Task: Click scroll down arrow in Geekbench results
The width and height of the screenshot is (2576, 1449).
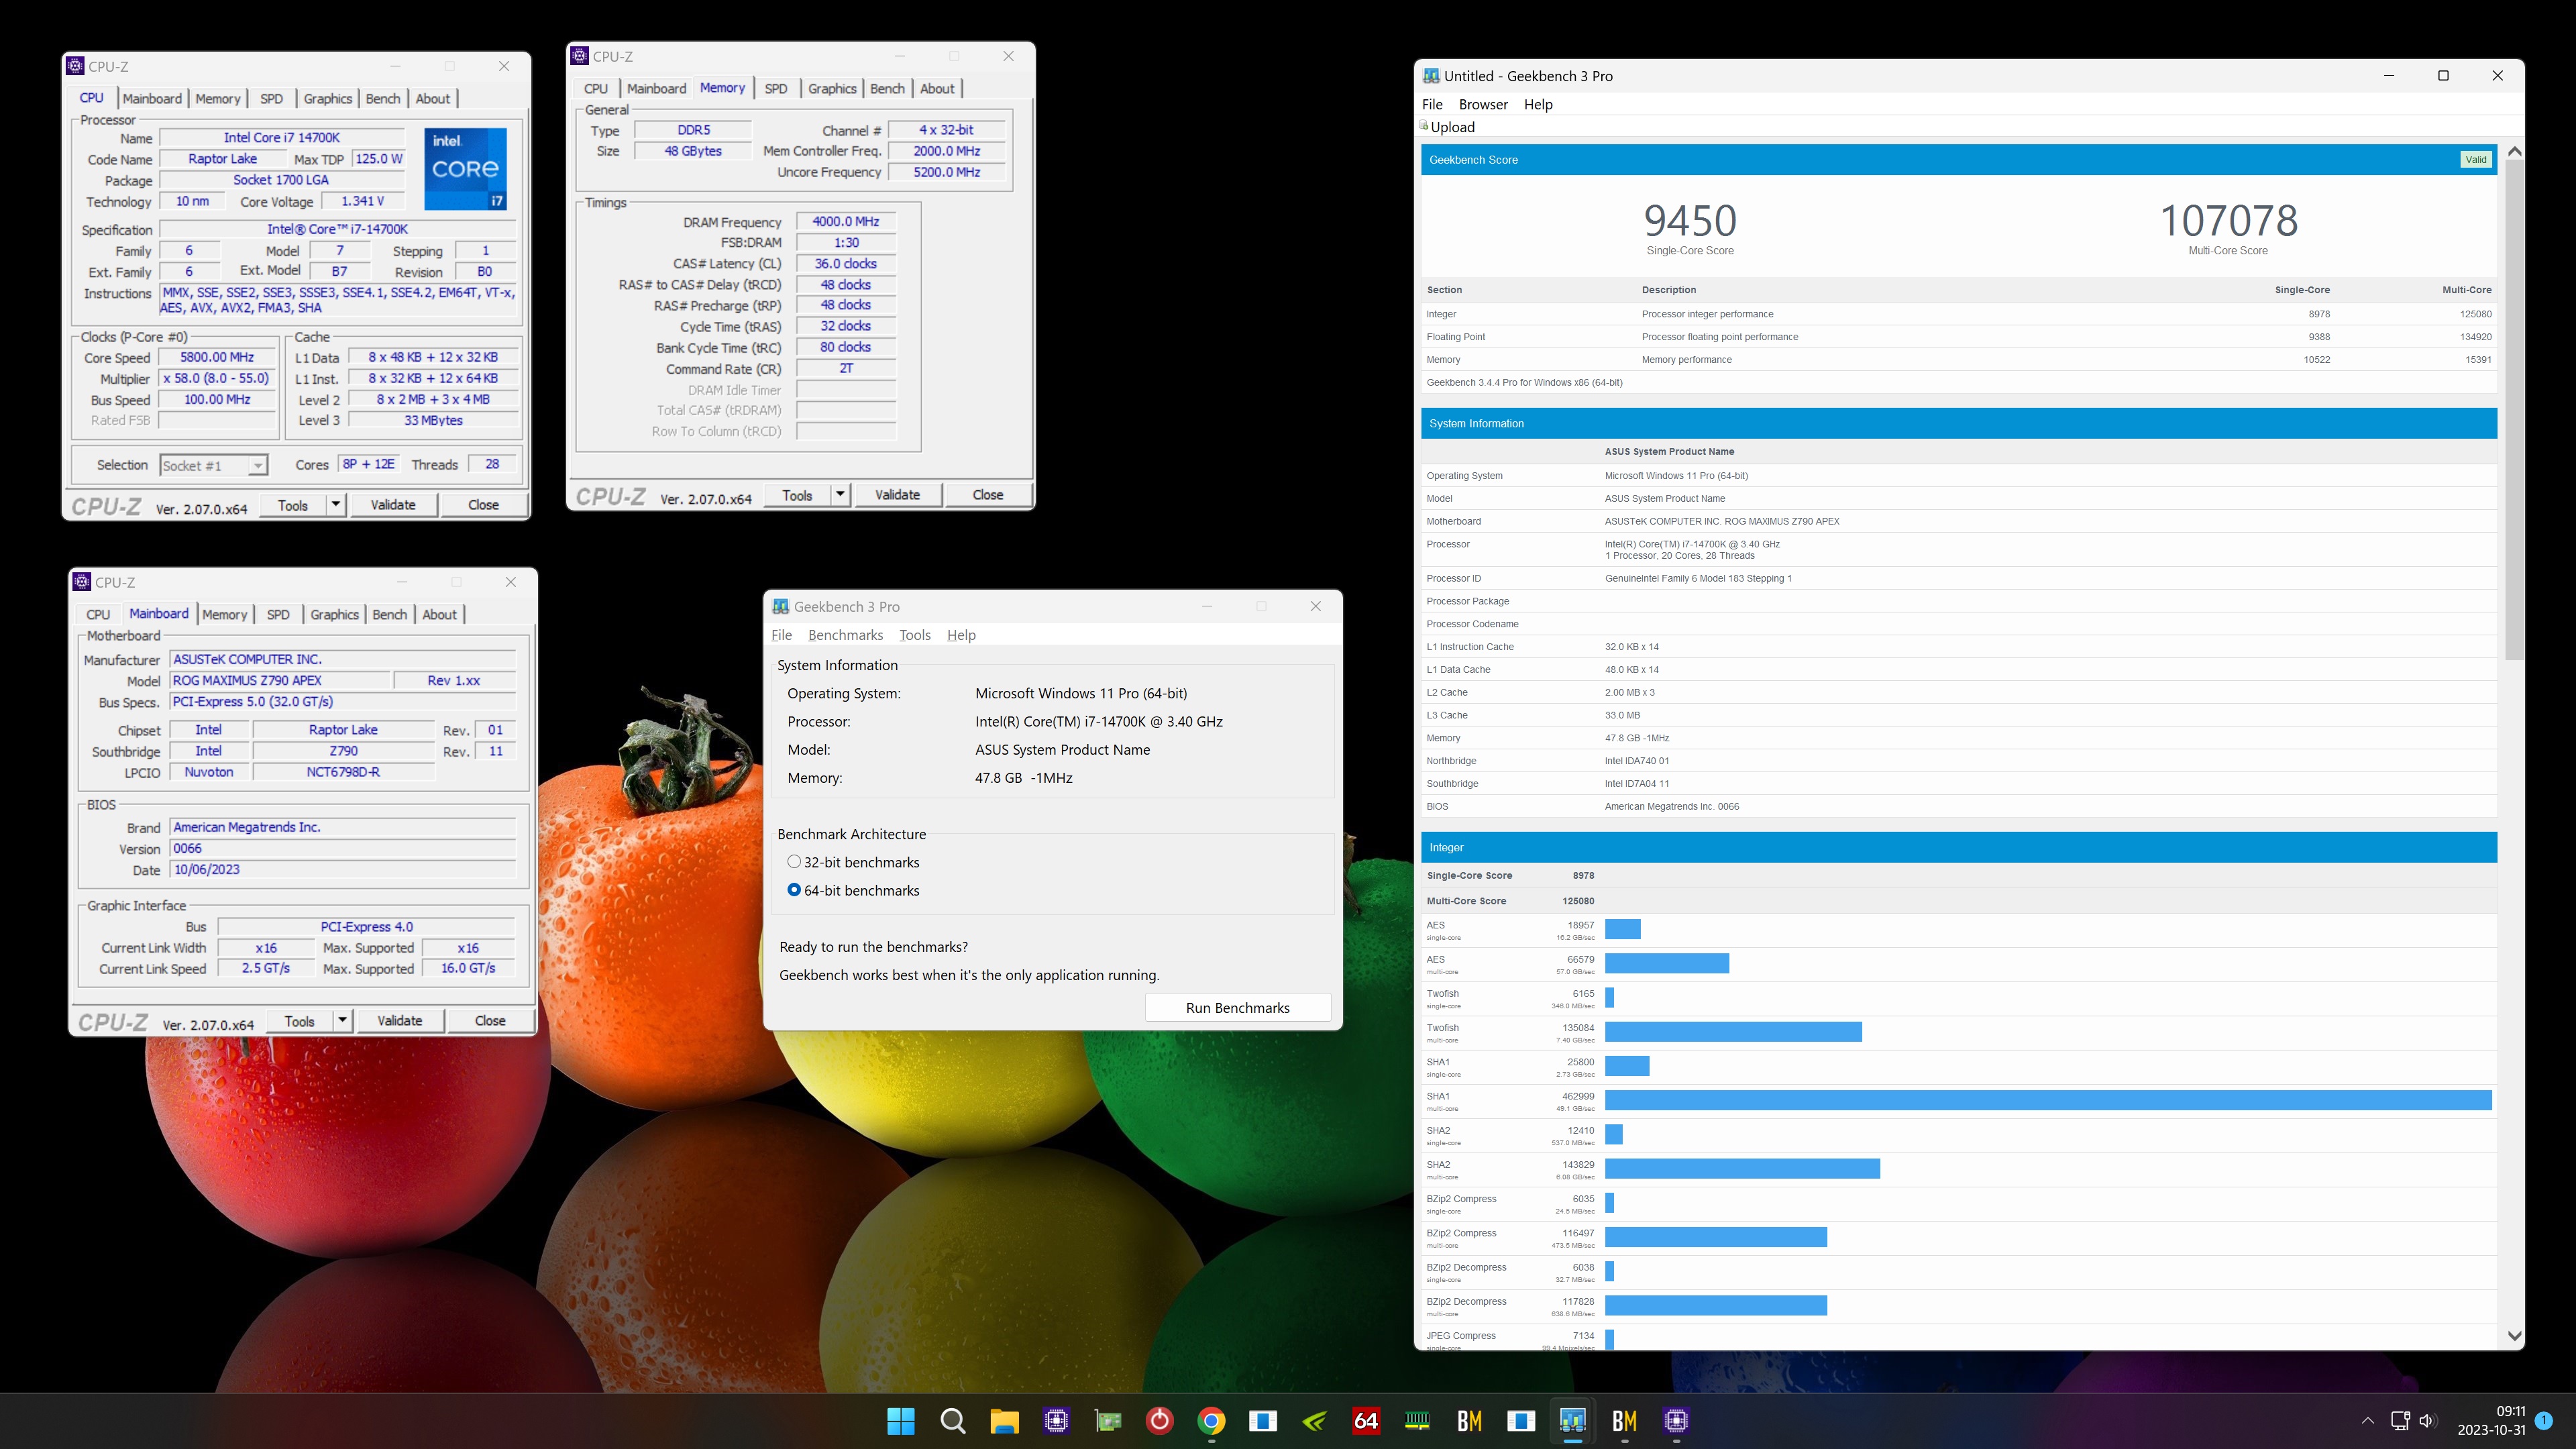Action: pyautogui.click(x=2514, y=1336)
